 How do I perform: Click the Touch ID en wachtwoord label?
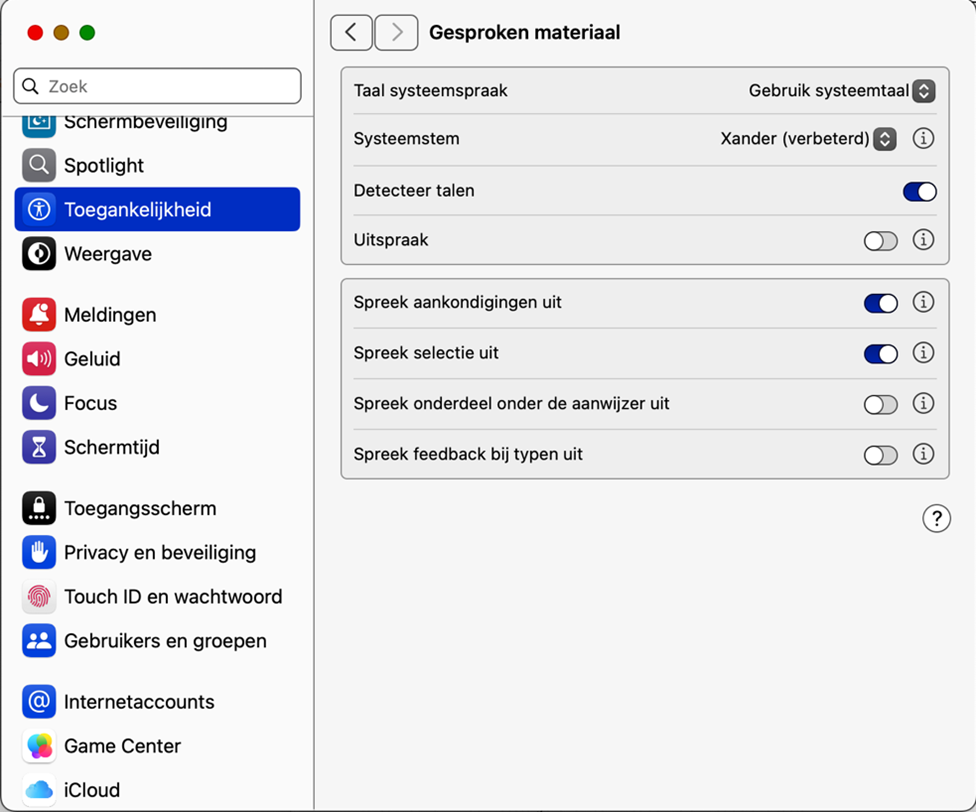point(173,597)
